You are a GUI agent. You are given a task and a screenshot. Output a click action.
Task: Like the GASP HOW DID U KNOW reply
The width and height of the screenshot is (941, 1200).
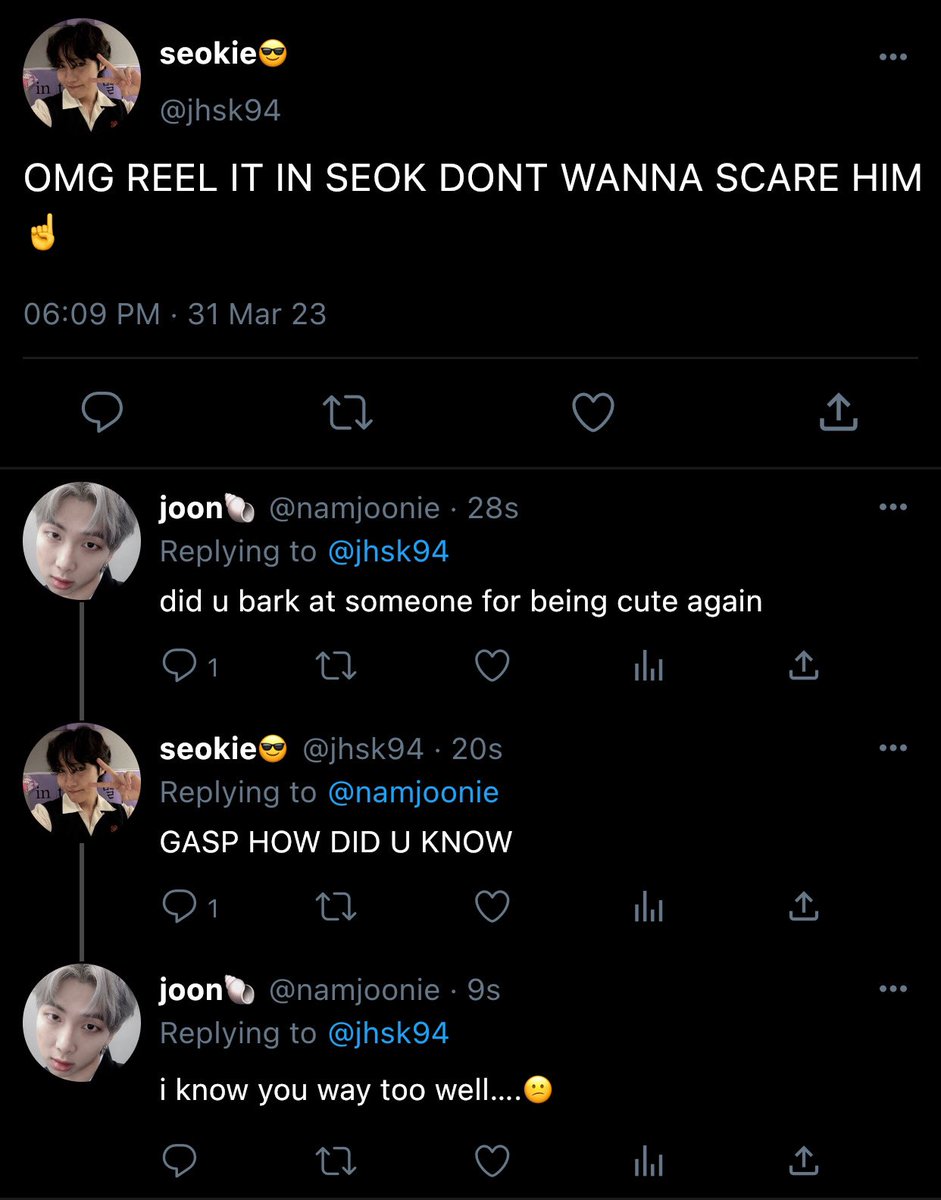491,906
